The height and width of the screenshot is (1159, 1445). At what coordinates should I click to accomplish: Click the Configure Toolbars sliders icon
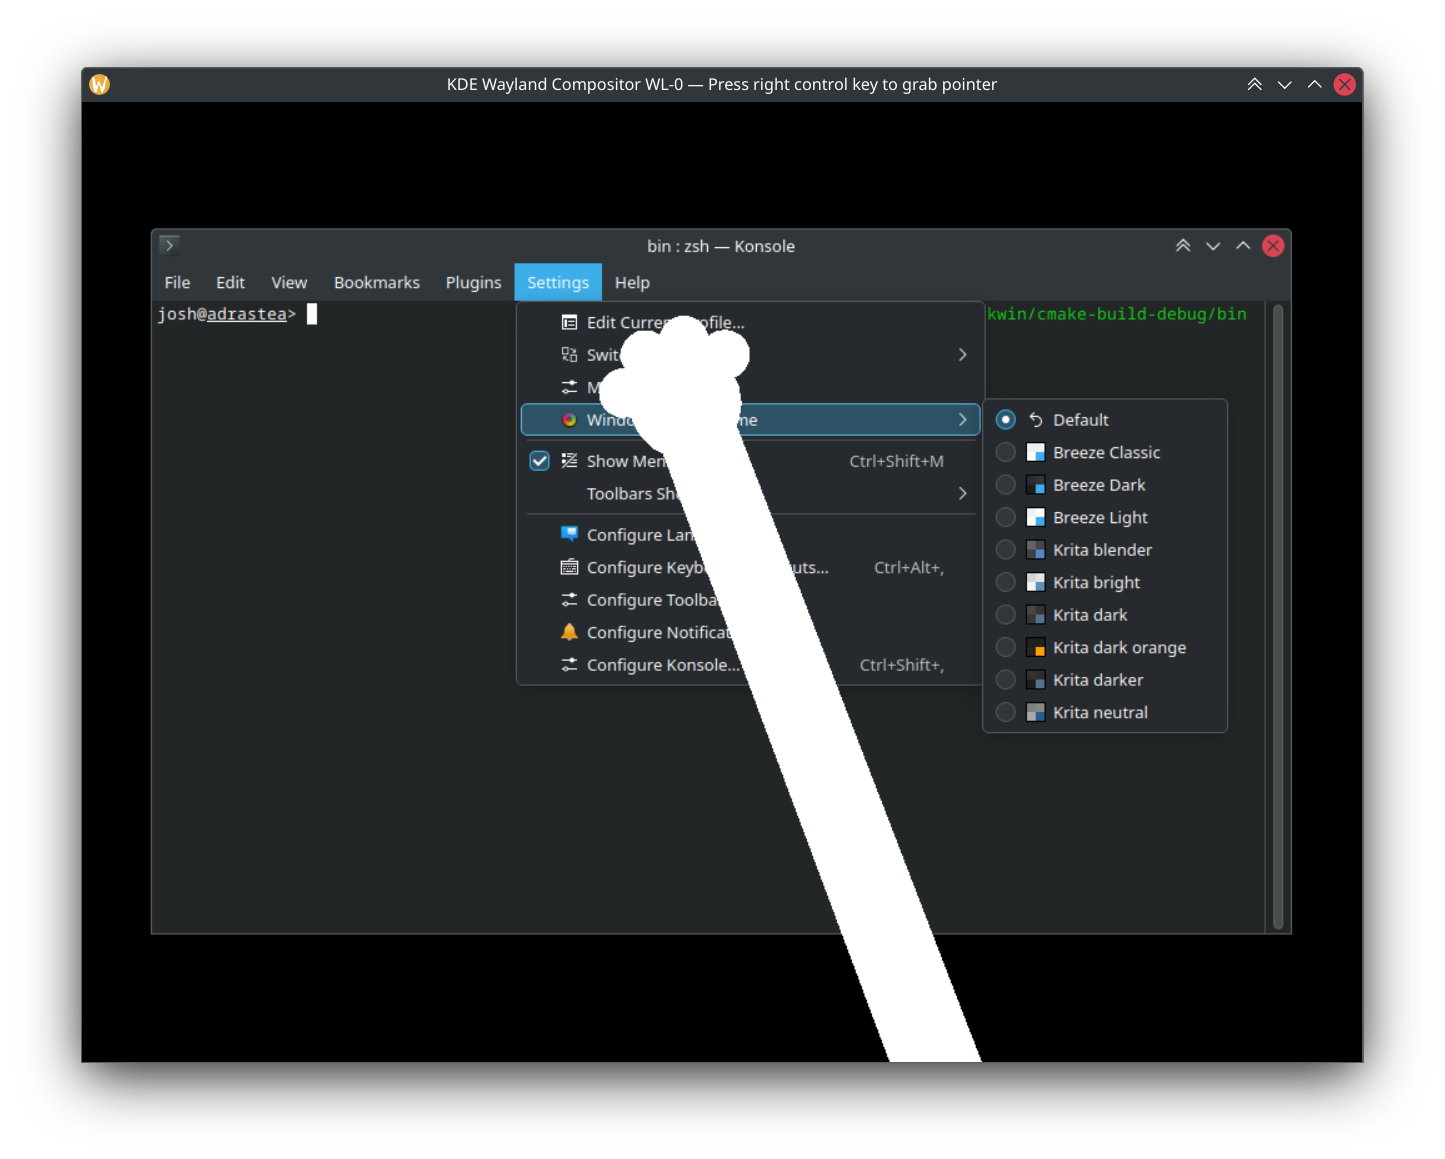pos(569,600)
